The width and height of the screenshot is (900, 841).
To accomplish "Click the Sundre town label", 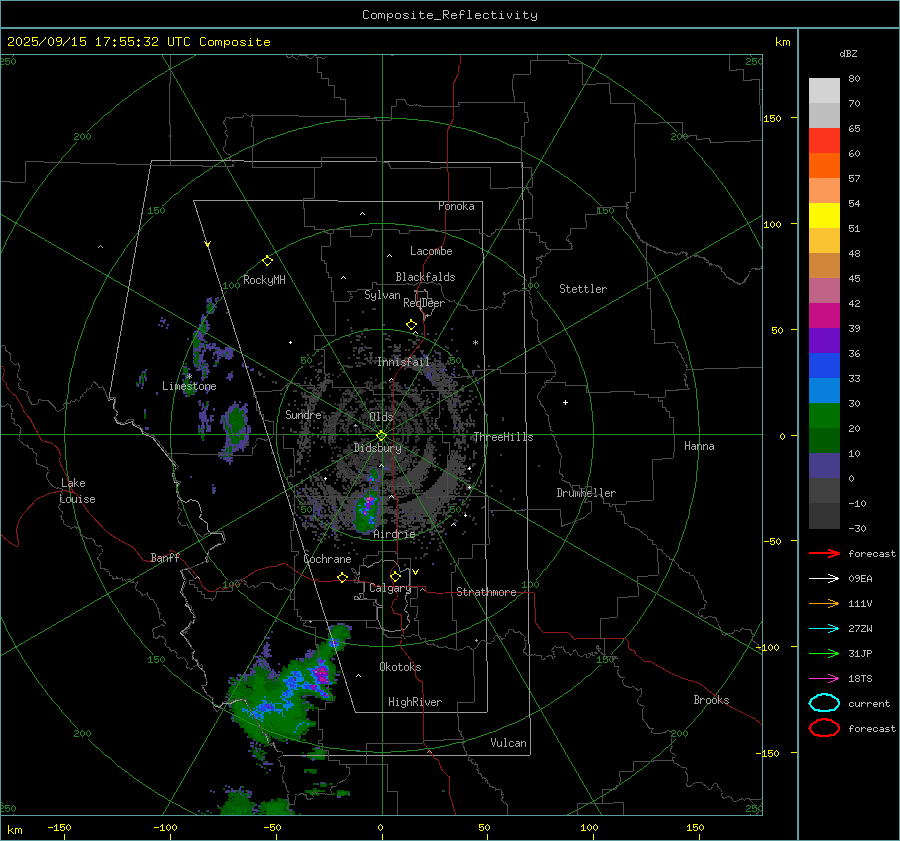I will coord(303,414).
